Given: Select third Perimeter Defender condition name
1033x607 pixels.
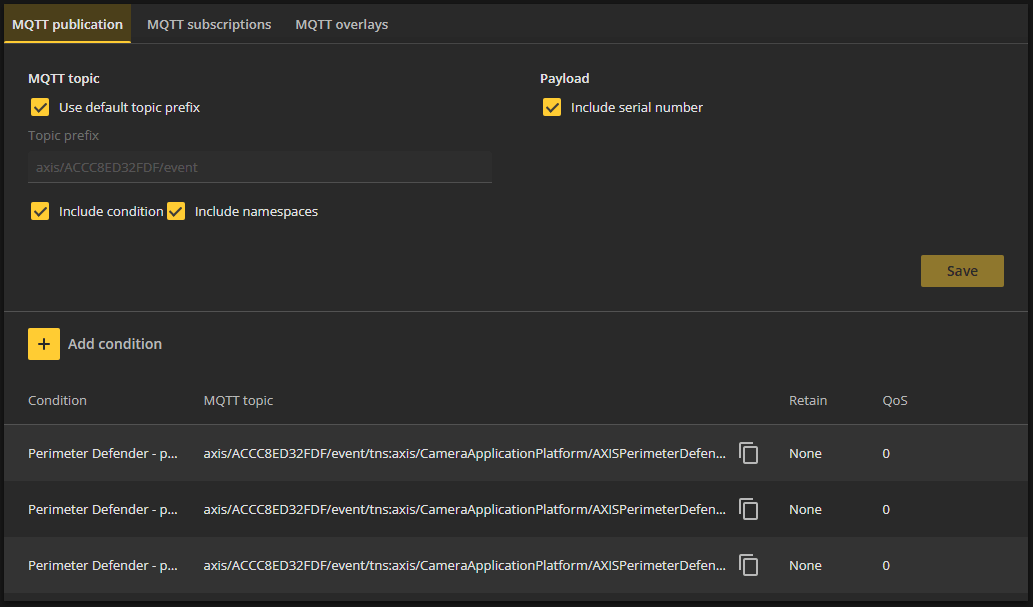Looking at the screenshot, I should pyautogui.click(x=103, y=565).
